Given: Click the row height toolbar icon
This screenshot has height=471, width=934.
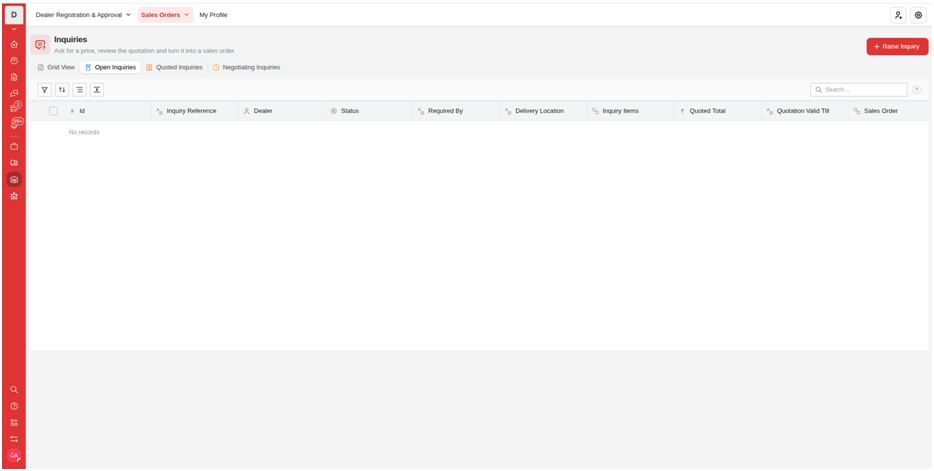Looking at the screenshot, I should point(97,90).
